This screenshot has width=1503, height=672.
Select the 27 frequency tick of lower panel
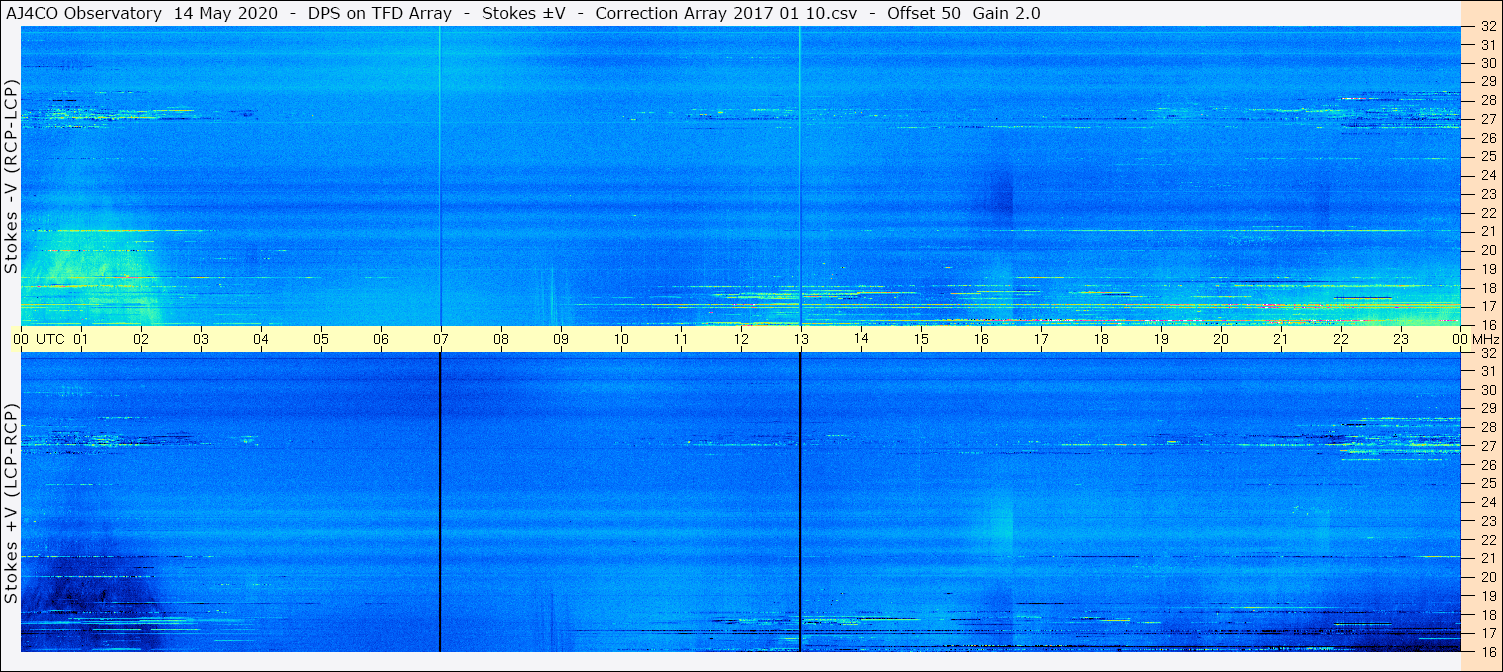[1487, 446]
